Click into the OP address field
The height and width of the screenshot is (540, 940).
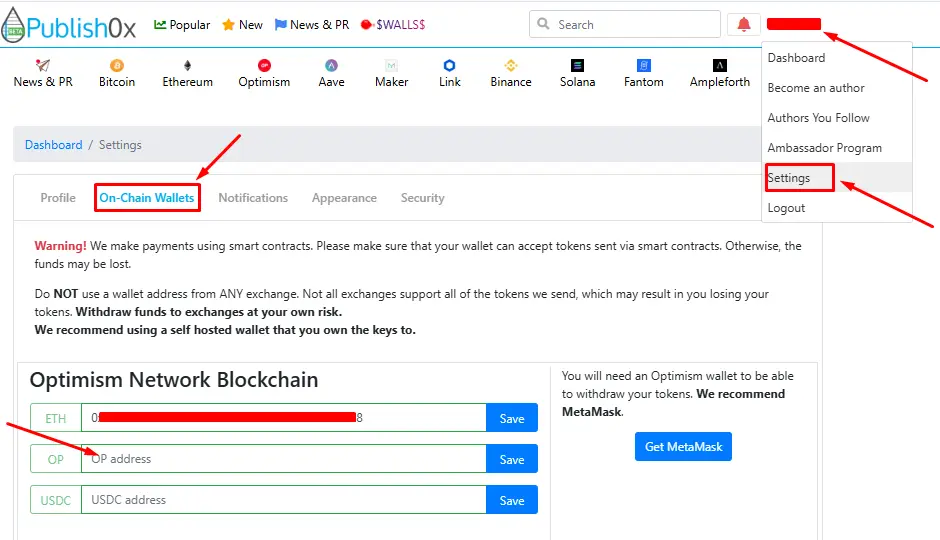(284, 458)
